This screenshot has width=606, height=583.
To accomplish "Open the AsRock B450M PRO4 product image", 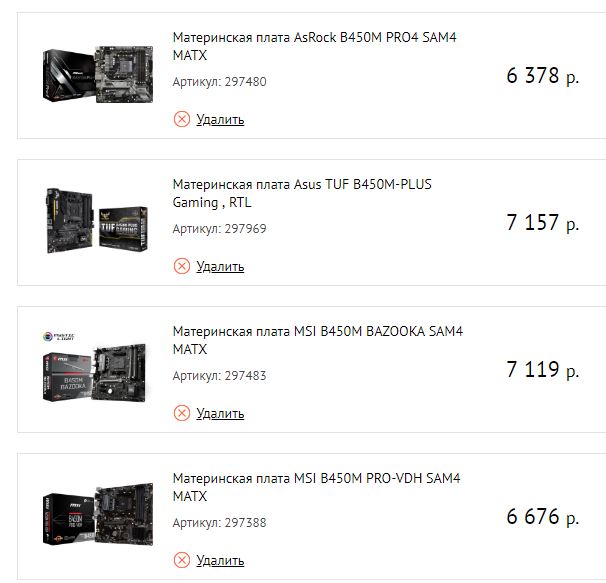I will coord(98,74).
